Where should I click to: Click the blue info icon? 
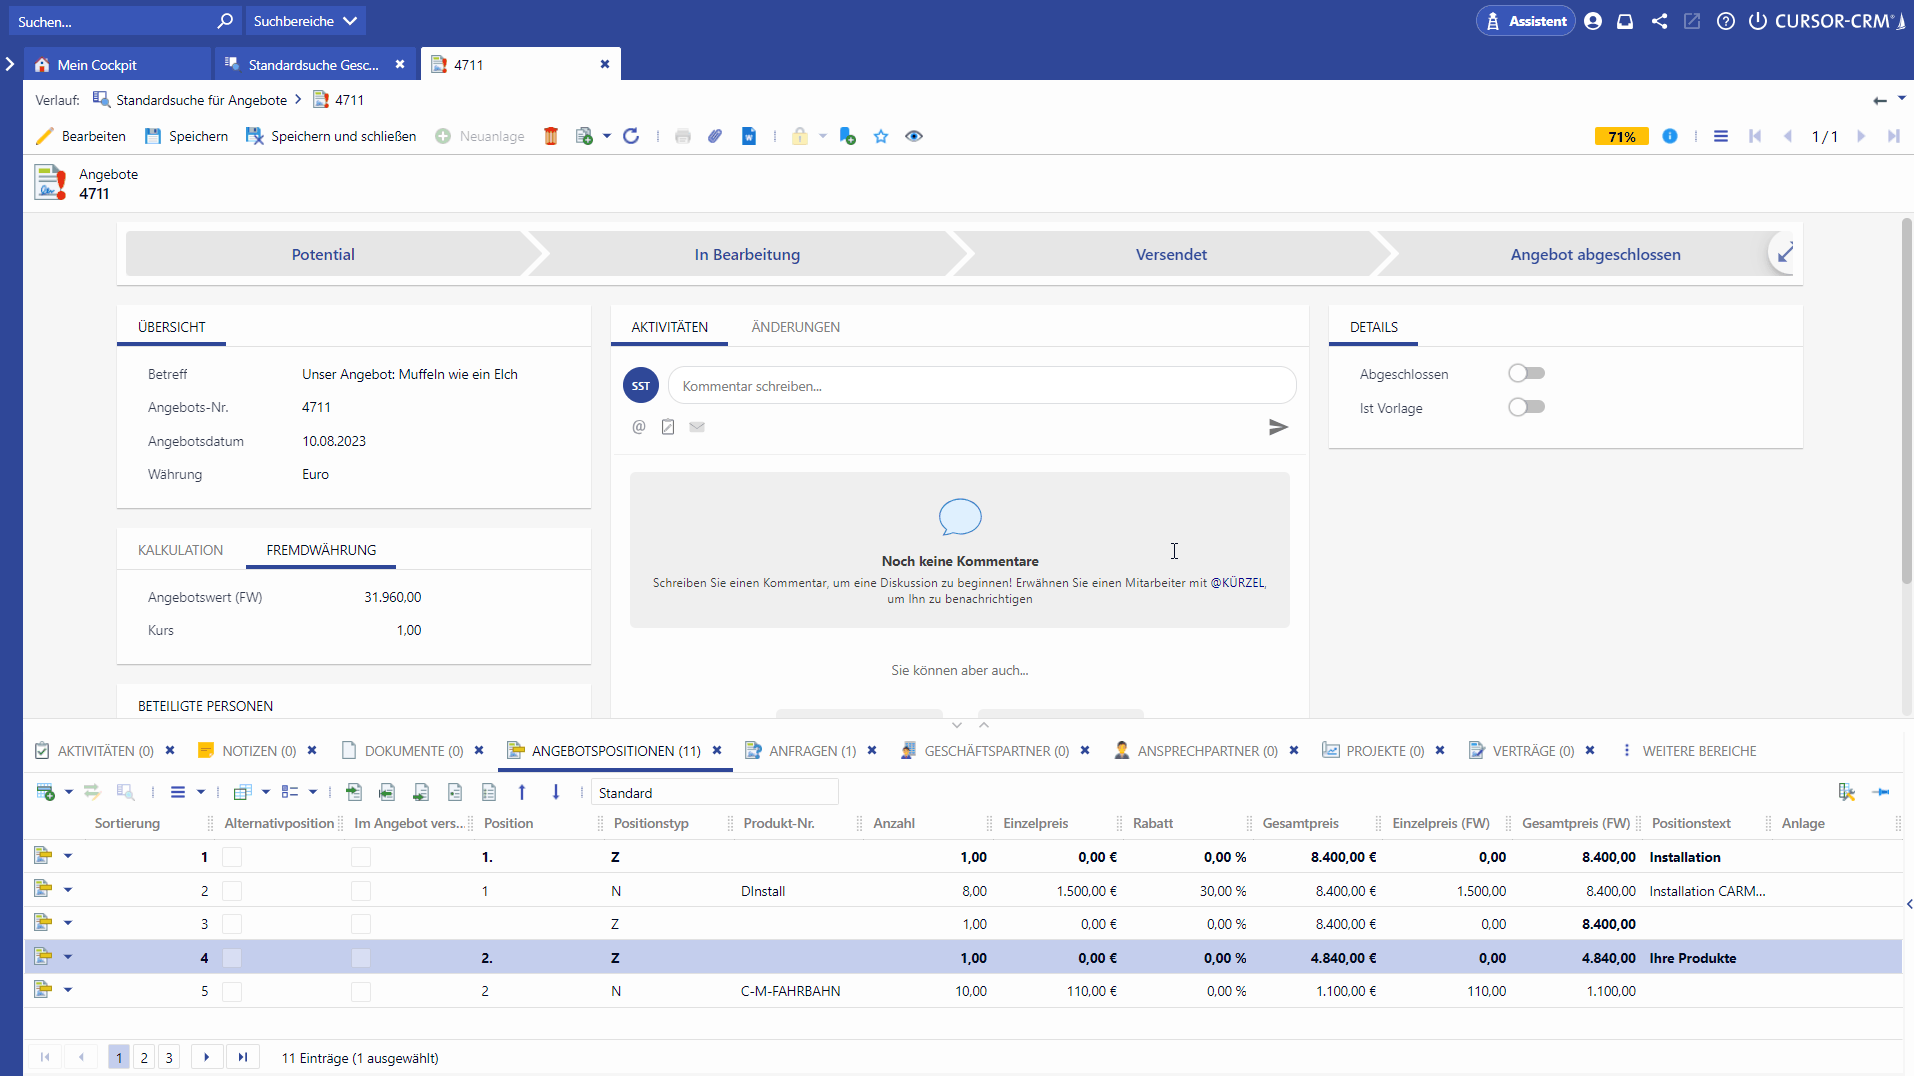pos(1670,136)
